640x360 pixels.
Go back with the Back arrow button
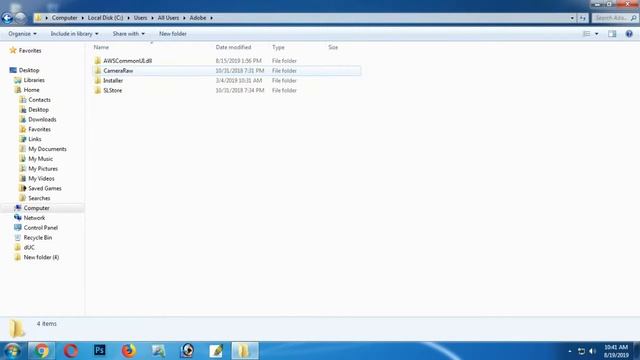pyautogui.click(x=7, y=18)
